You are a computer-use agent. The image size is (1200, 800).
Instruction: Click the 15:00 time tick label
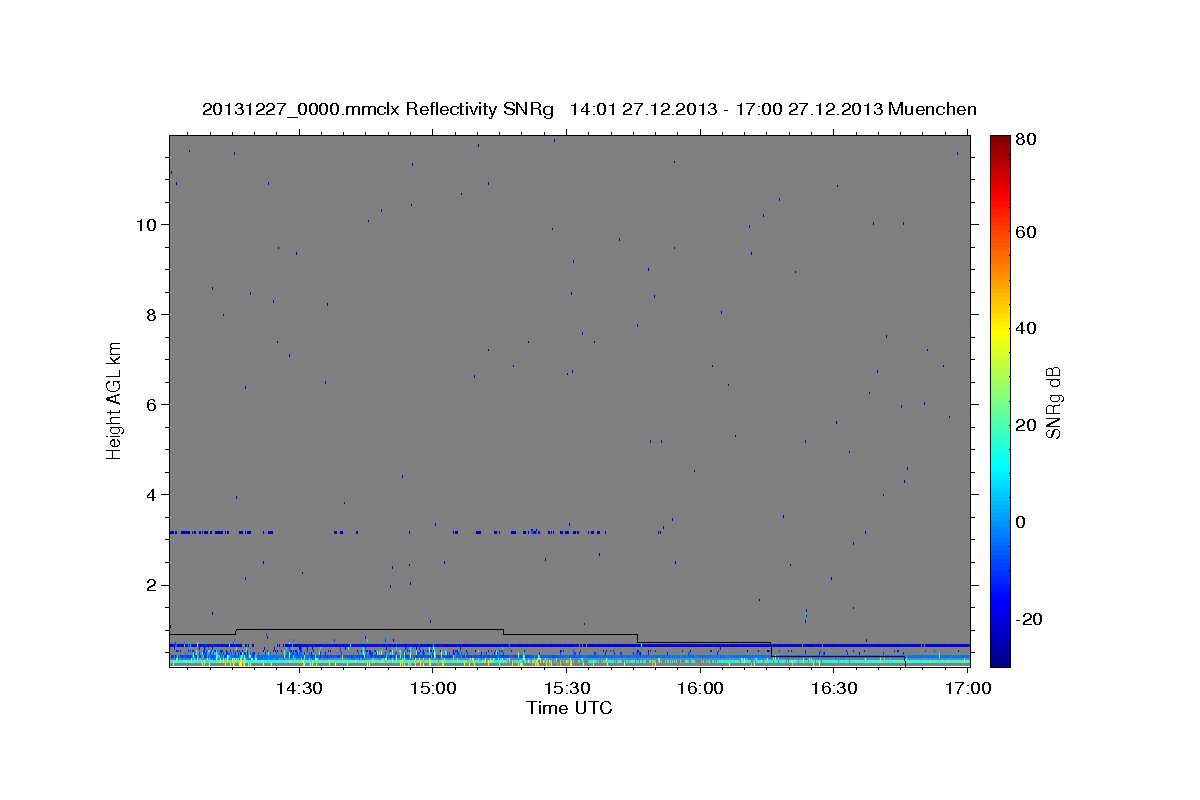coord(433,688)
